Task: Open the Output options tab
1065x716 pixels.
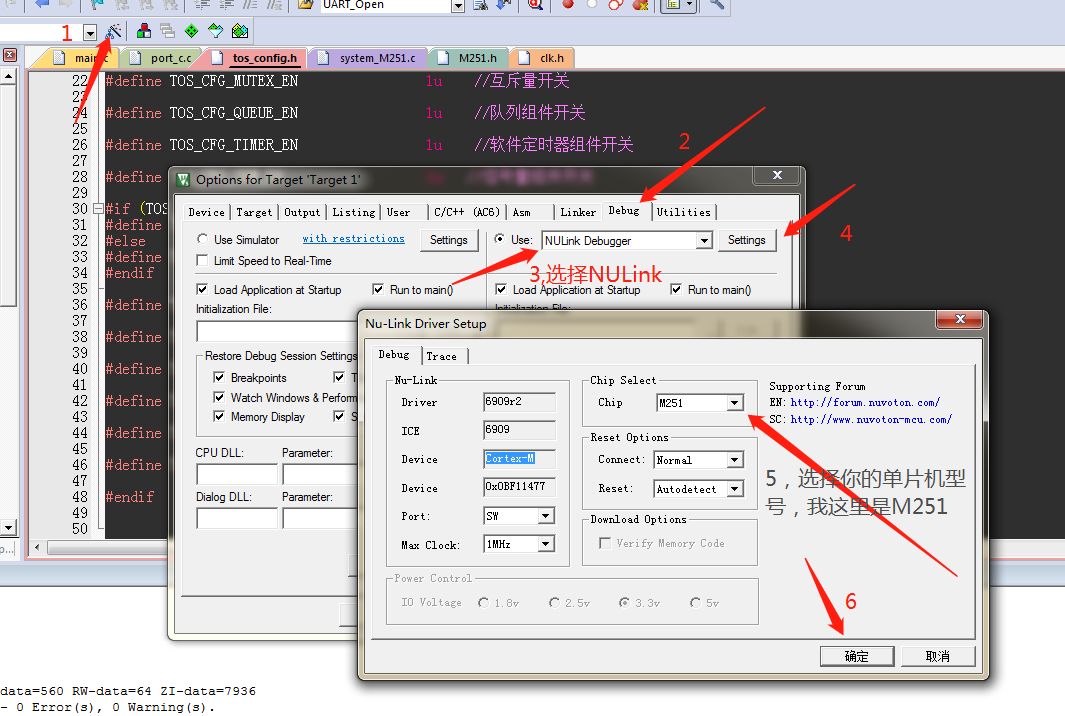Action: tap(302, 212)
